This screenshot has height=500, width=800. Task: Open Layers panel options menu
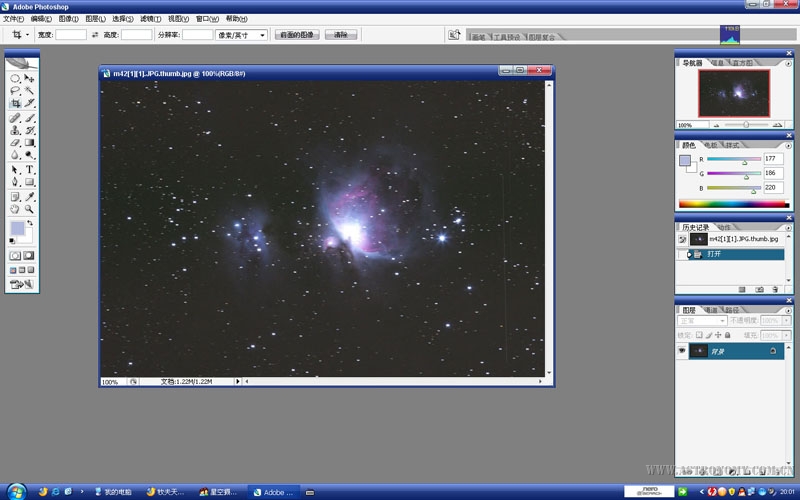click(788, 310)
